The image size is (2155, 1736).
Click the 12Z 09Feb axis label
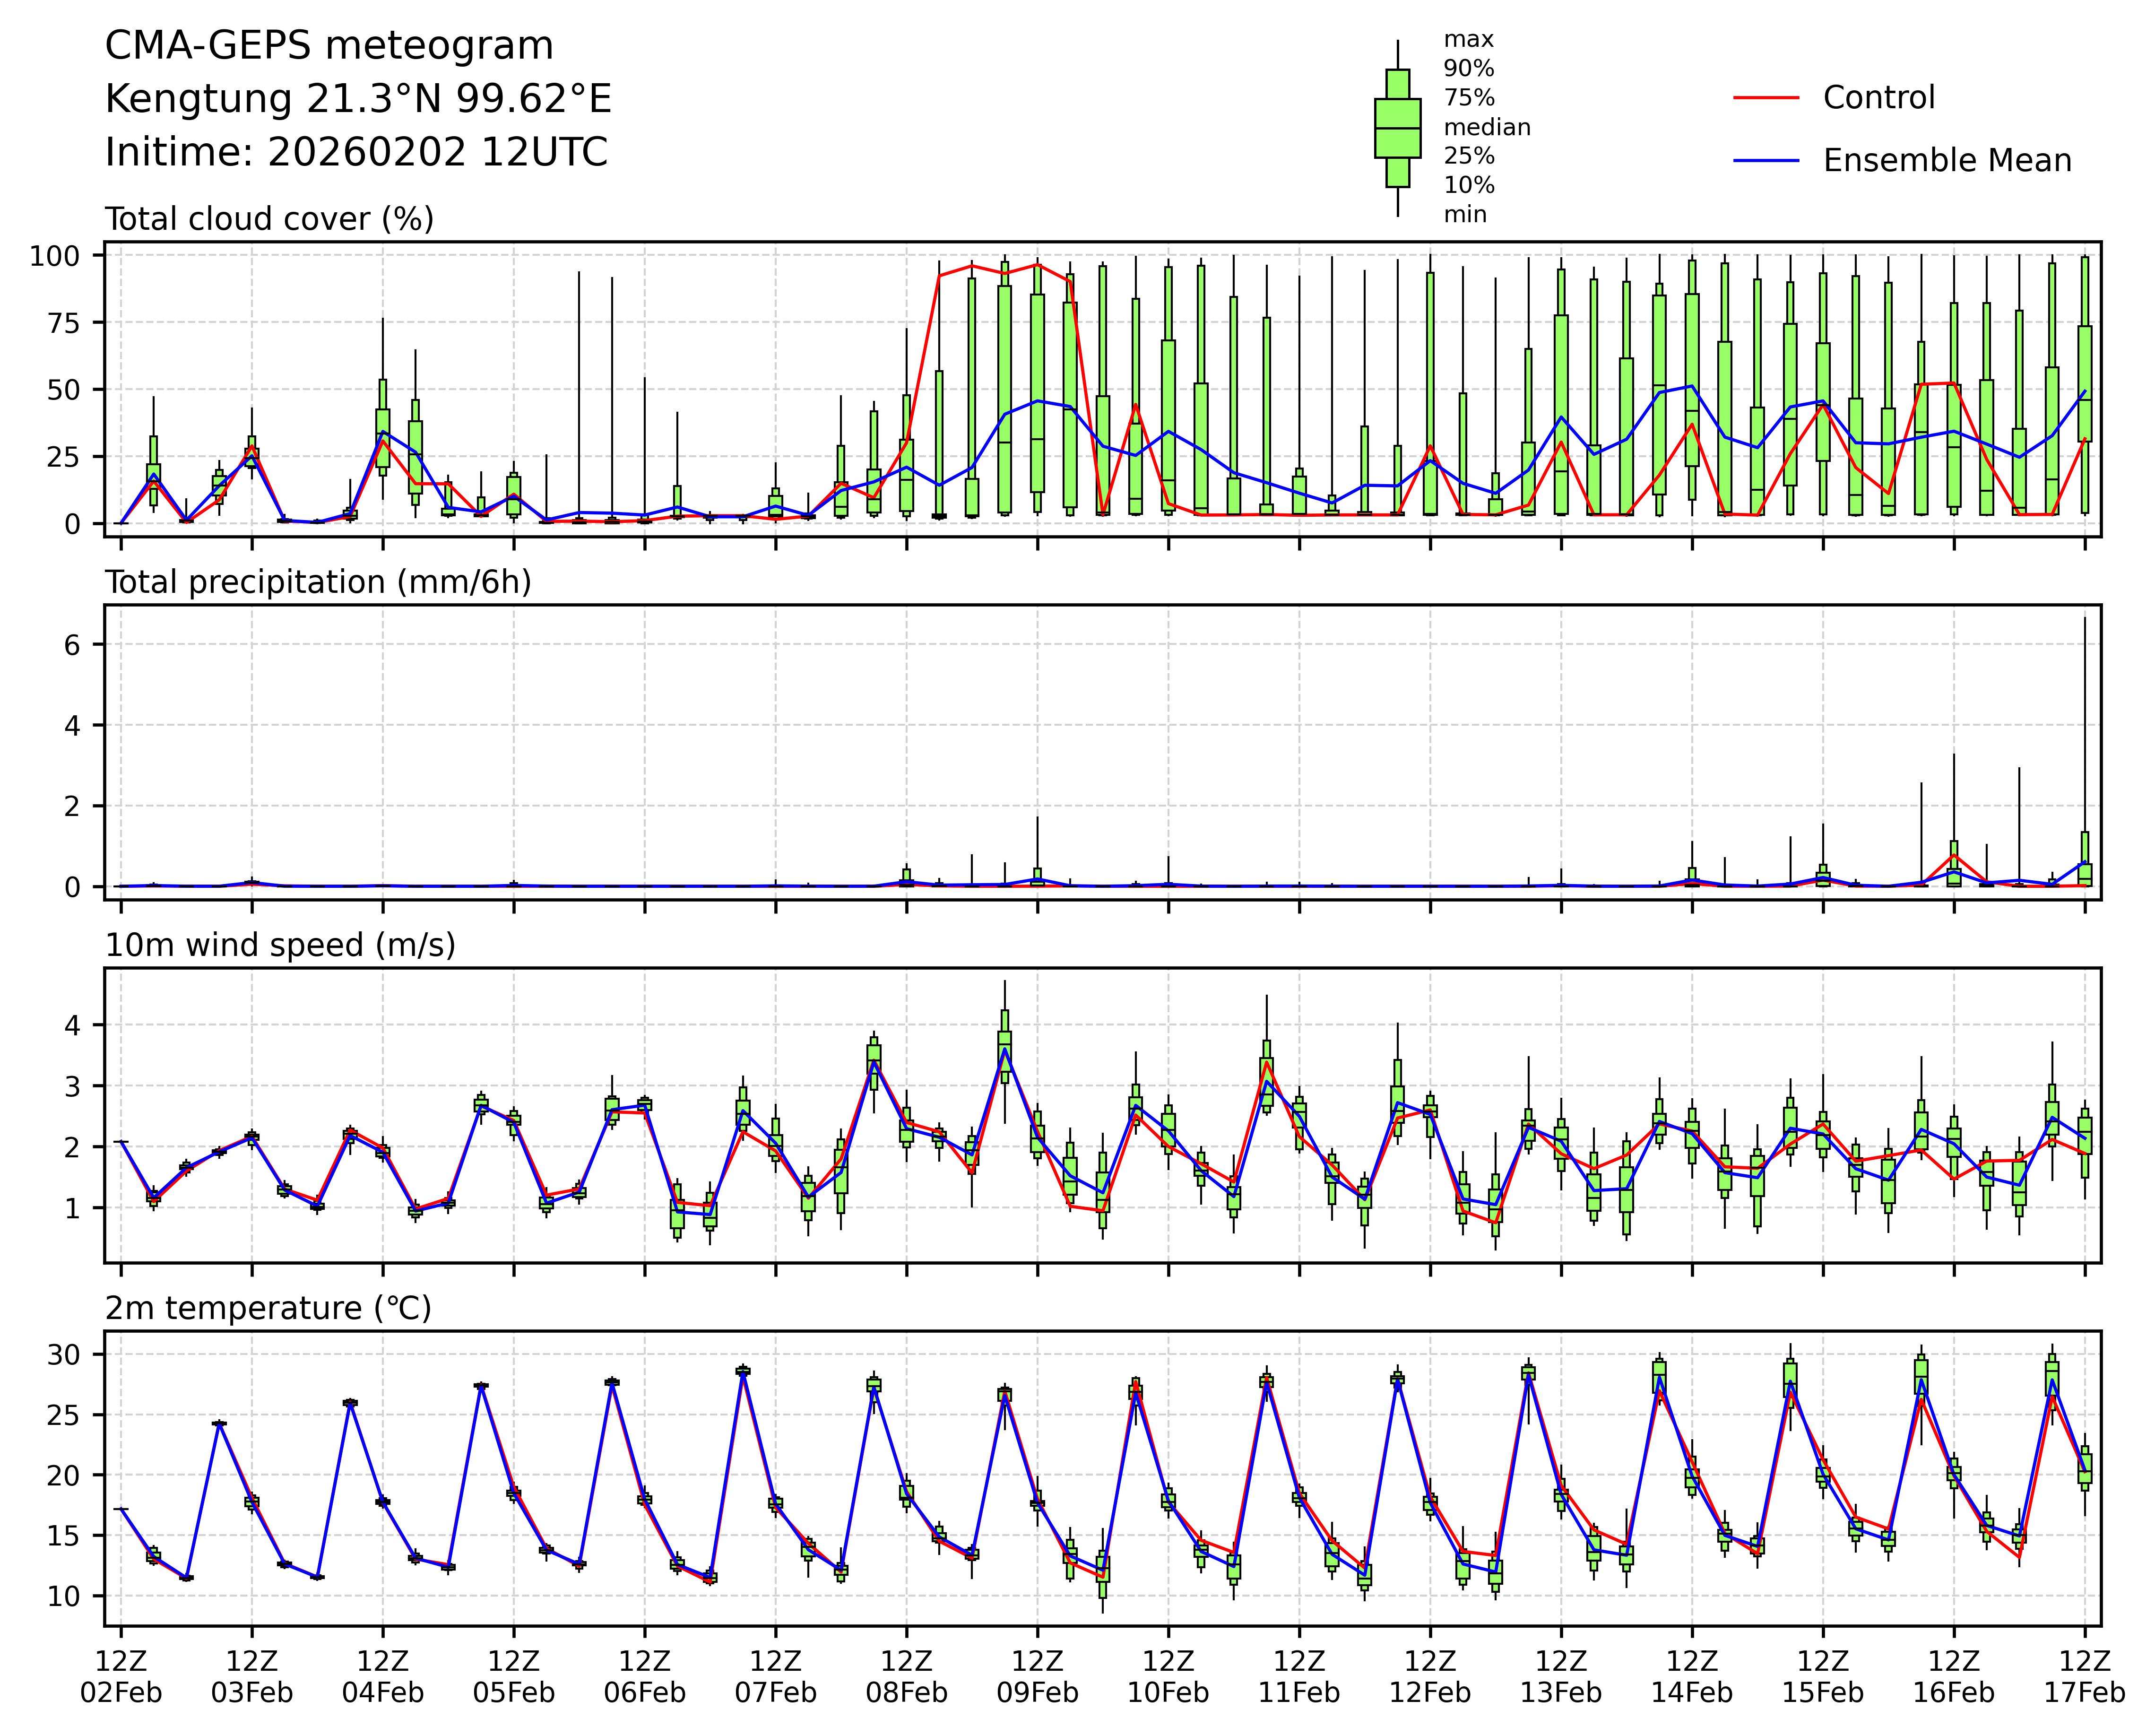point(1037,1677)
